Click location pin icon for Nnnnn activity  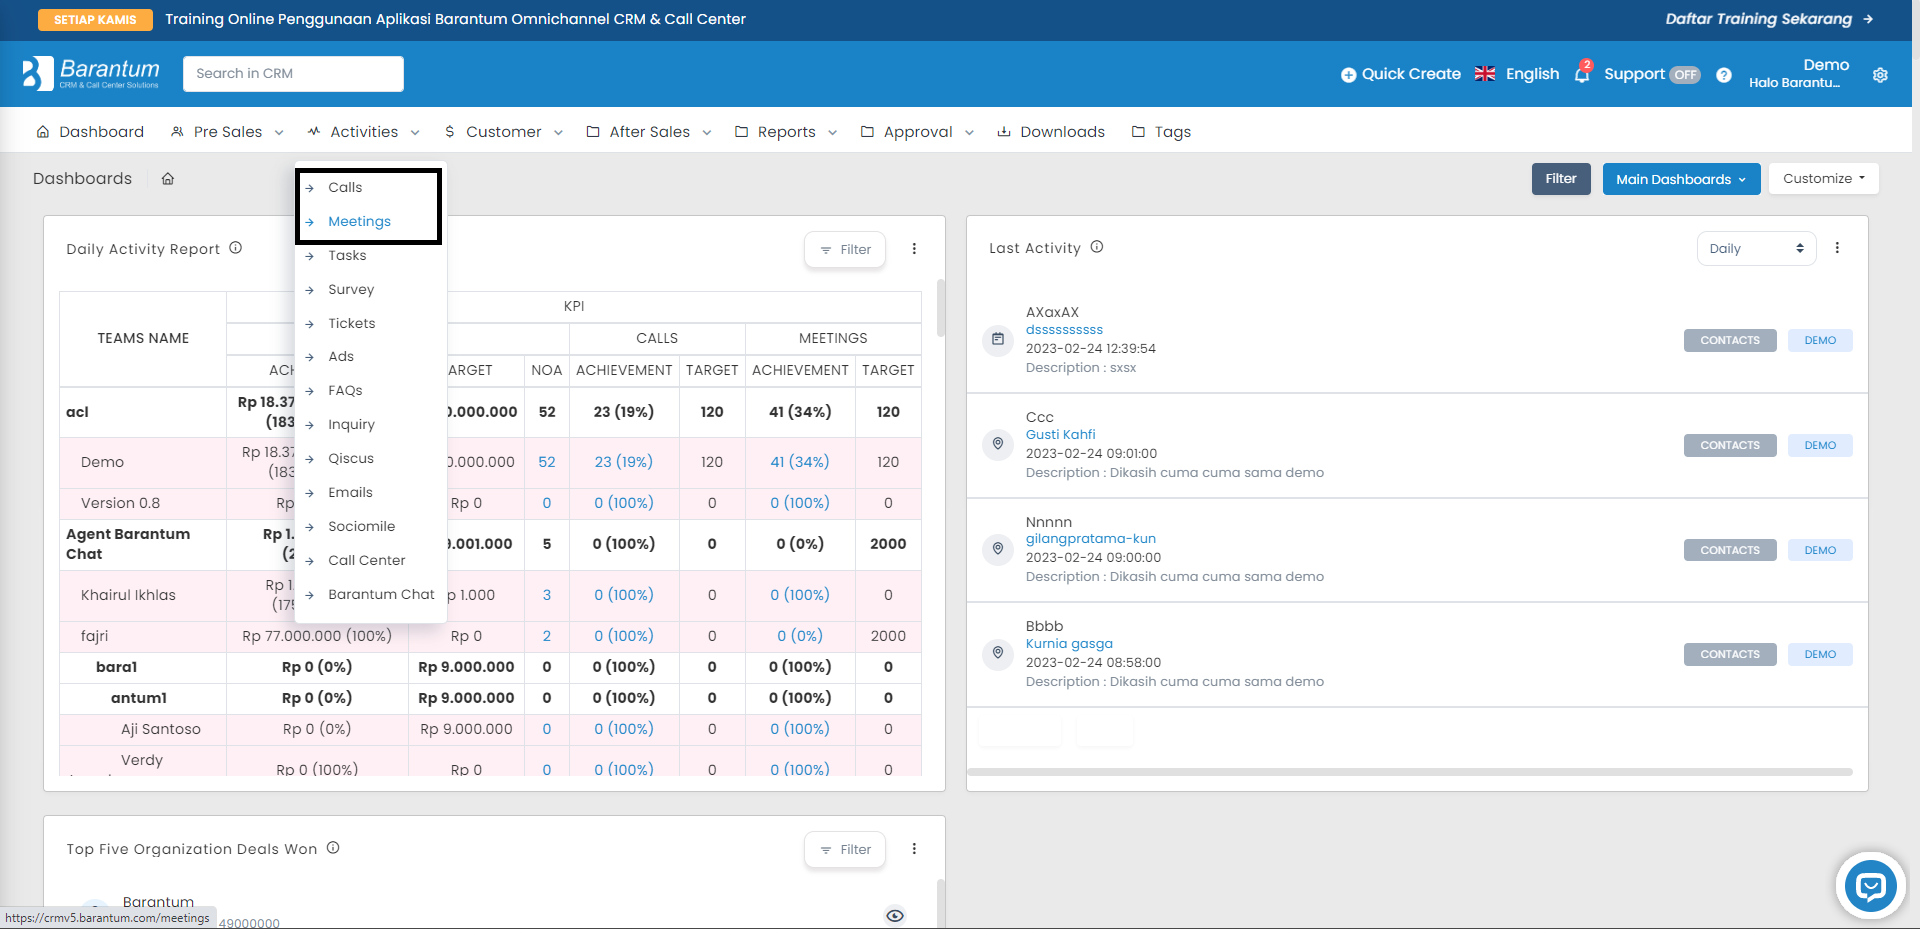998,549
